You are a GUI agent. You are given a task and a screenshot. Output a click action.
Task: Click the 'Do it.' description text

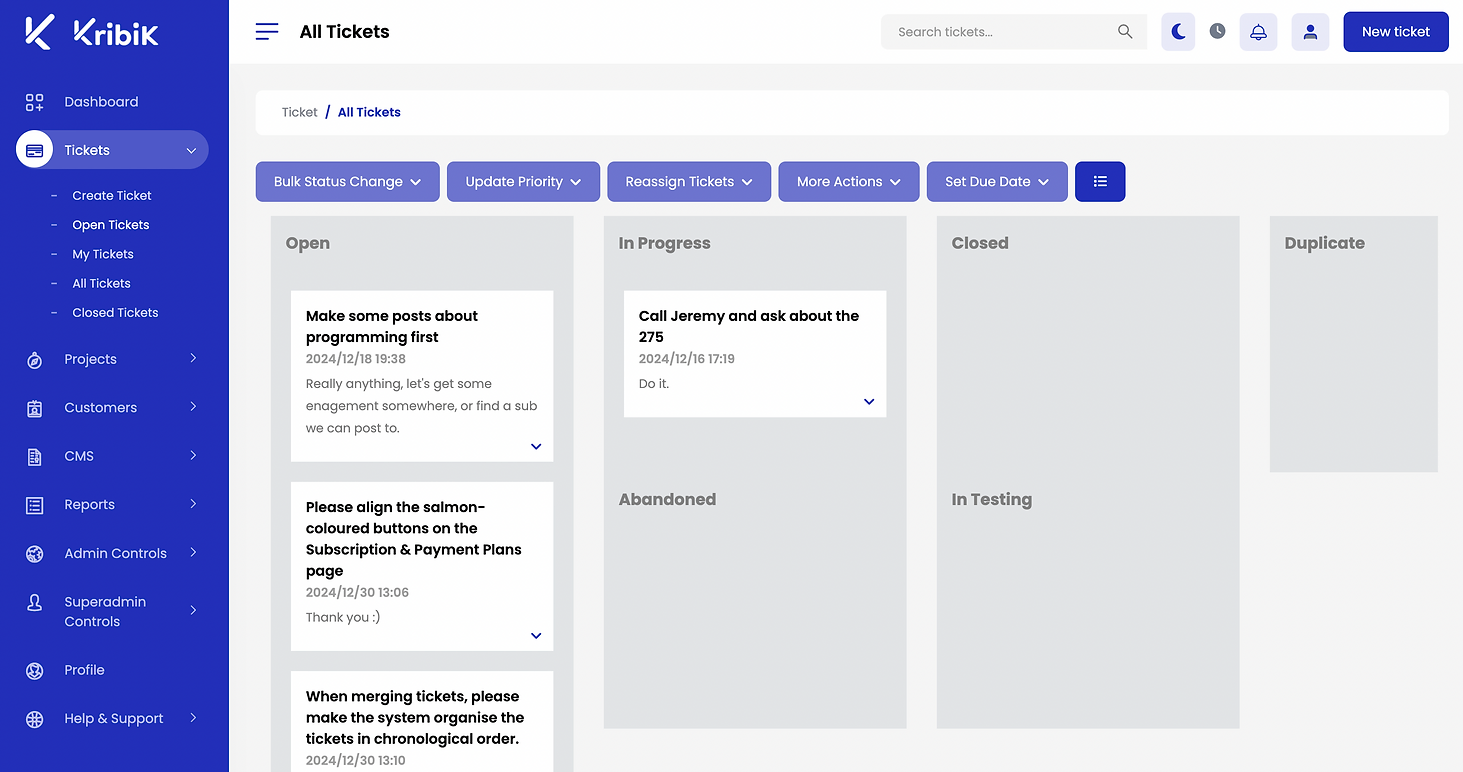(654, 383)
